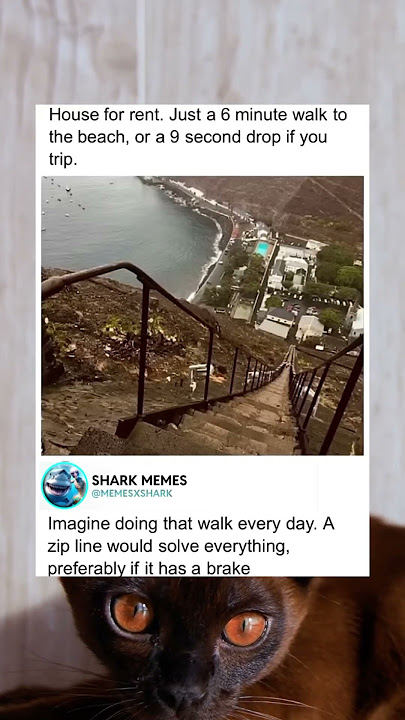Click the Shark Memes profile avatar

click(65, 485)
